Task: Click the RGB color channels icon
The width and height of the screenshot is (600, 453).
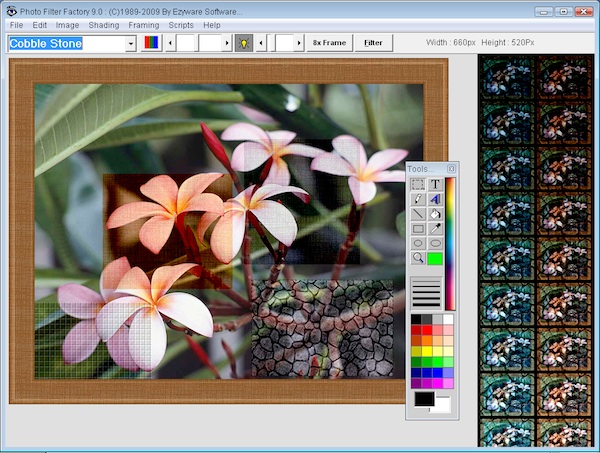Action: [152, 43]
